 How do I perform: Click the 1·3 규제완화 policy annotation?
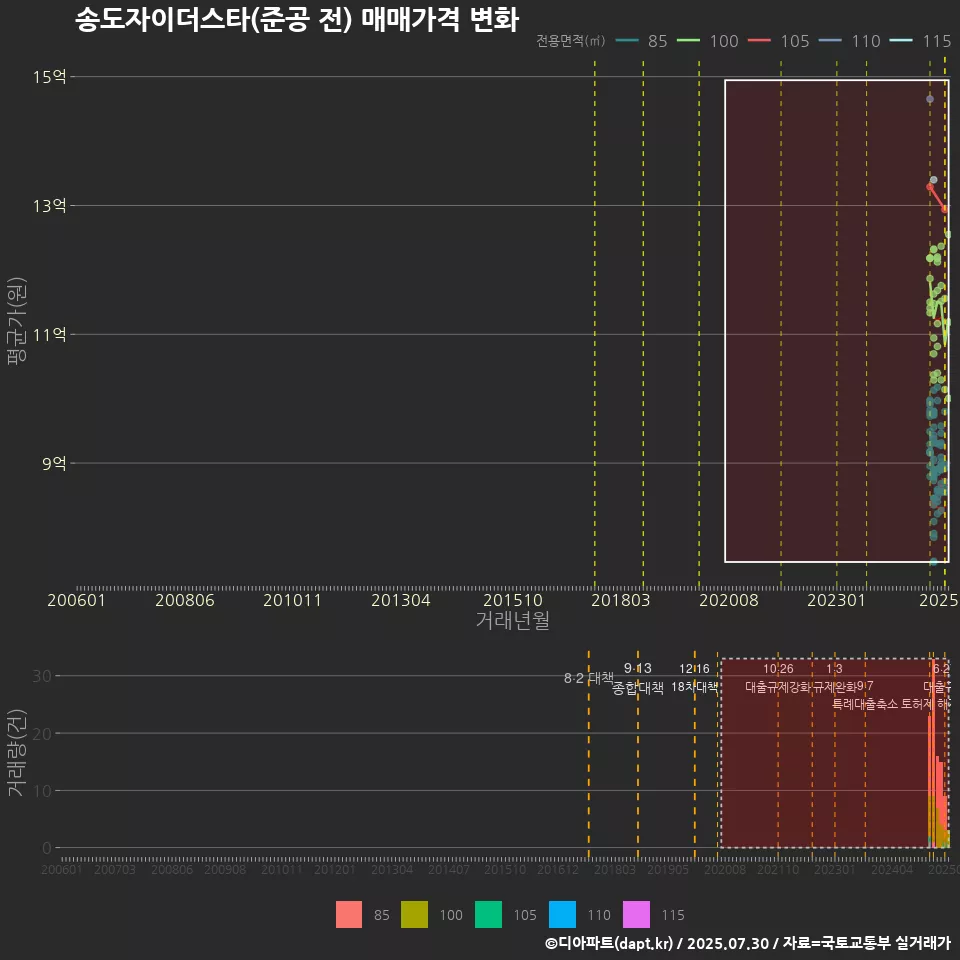point(834,678)
